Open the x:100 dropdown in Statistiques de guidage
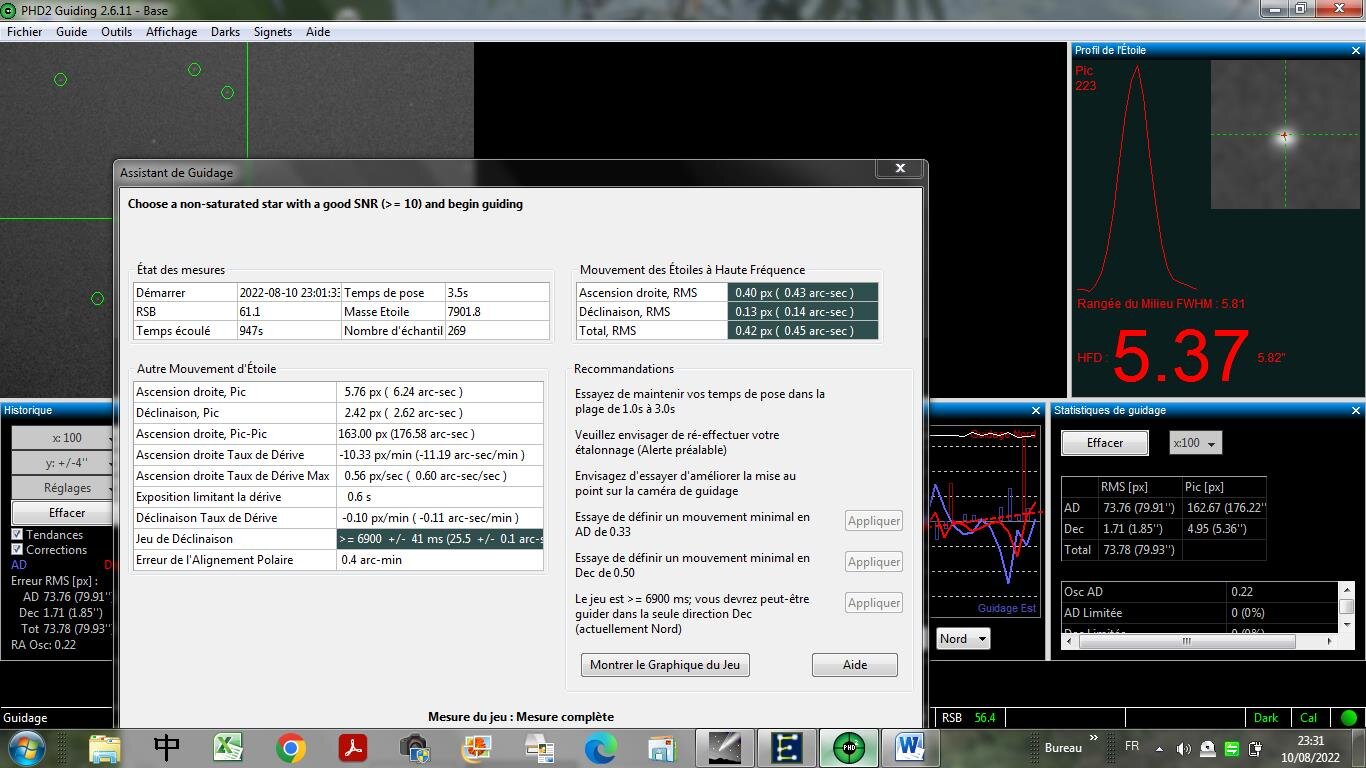 point(1195,443)
